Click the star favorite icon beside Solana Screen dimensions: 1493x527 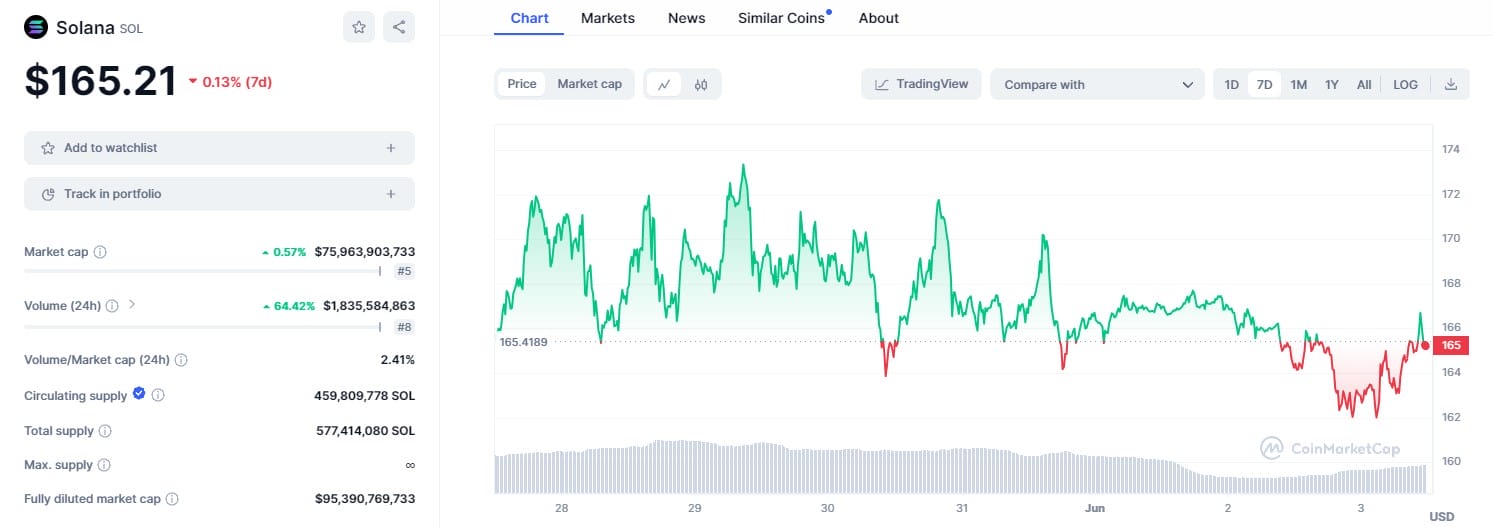(x=359, y=27)
